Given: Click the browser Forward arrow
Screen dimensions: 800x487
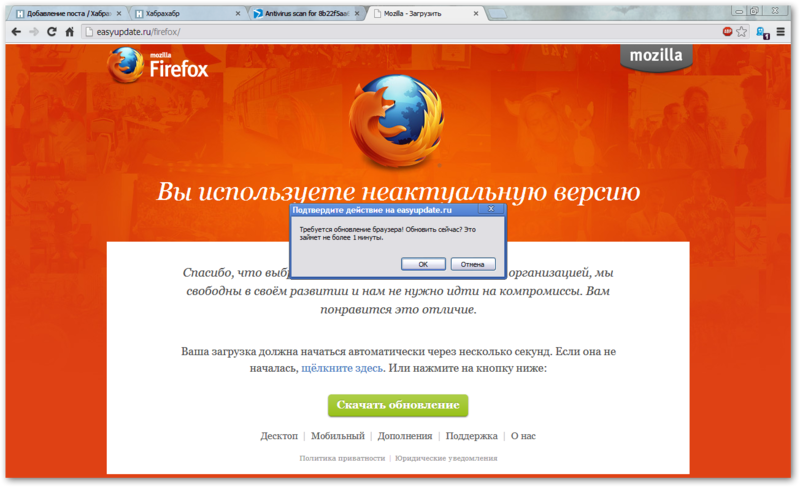Looking at the screenshot, I should tap(34, 32).
